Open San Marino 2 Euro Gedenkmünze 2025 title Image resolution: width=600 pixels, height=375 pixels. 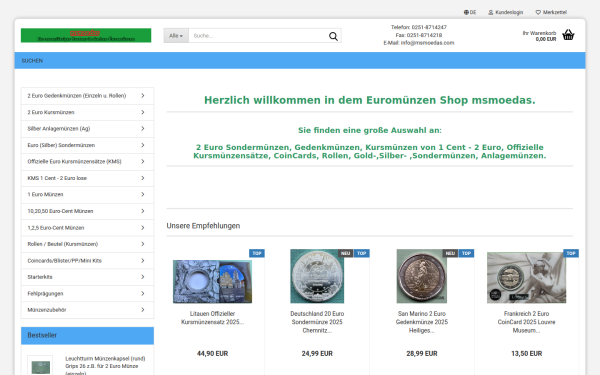point(422,322)
